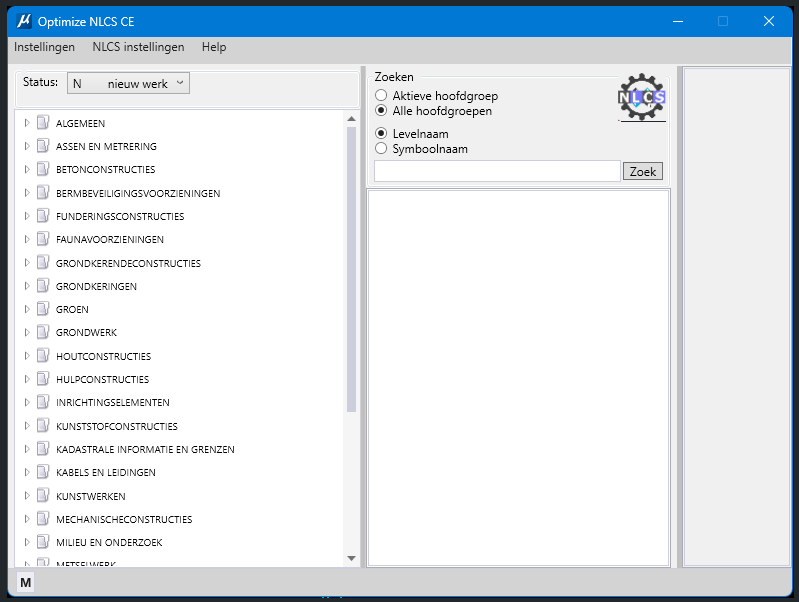Click the KUNSTWERKEN folder icon

click(43, 495)
